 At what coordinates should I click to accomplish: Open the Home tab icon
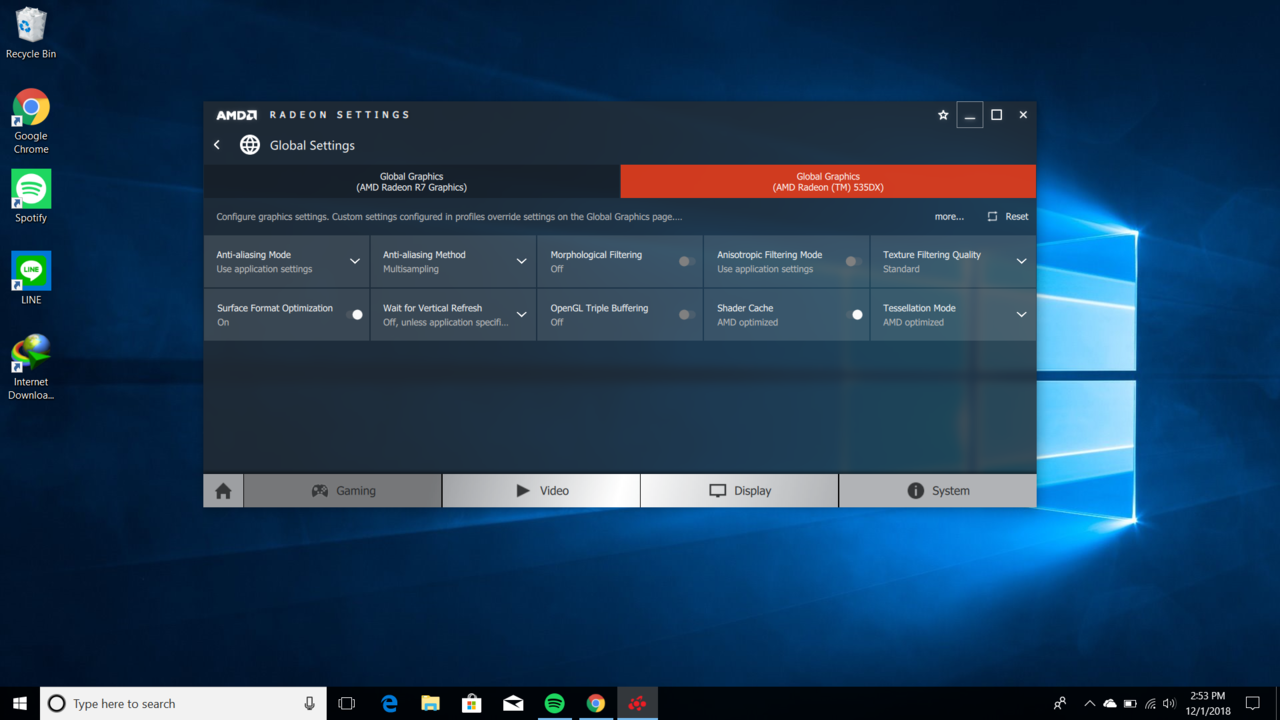click(x=223, y=491)
